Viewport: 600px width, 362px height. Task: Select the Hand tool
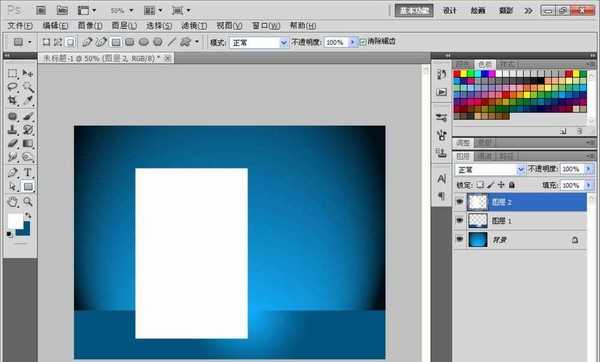click(13, 202)
